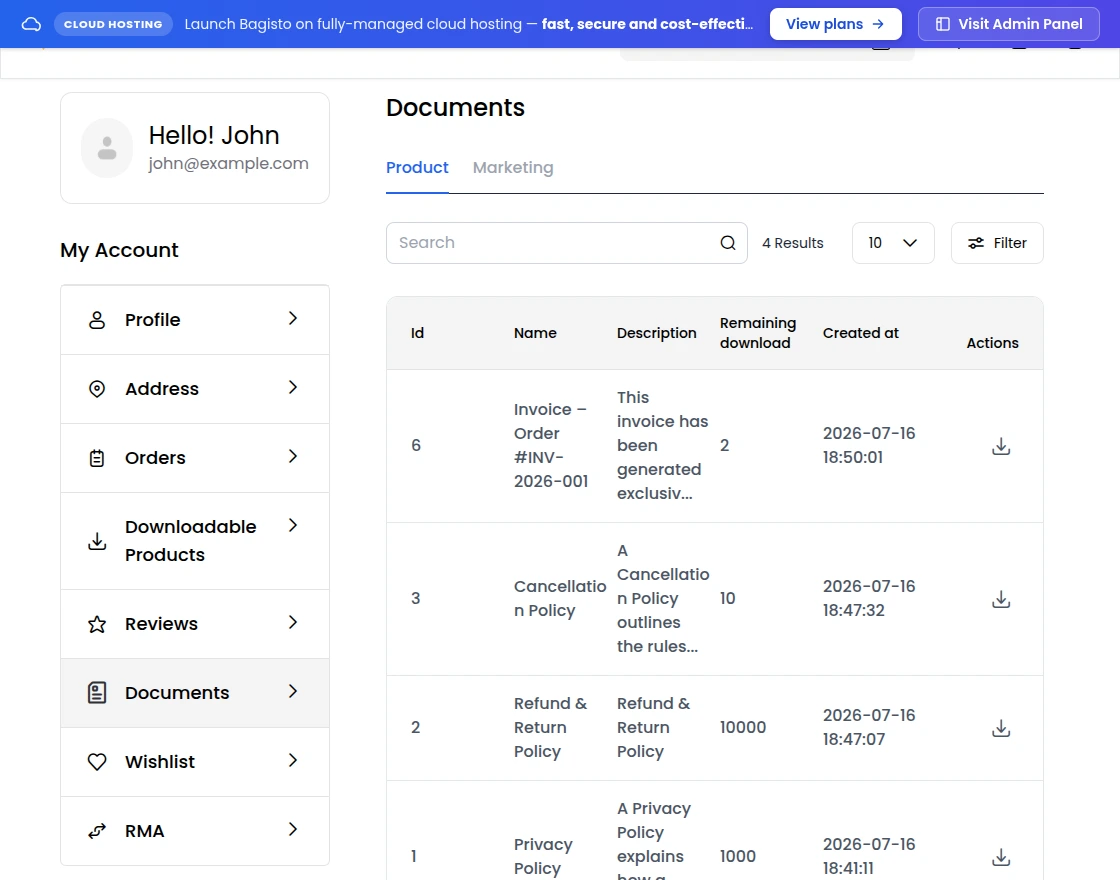Click the Created at column header
Viewport: 1120px width, 880px height.
coord(861,333)
